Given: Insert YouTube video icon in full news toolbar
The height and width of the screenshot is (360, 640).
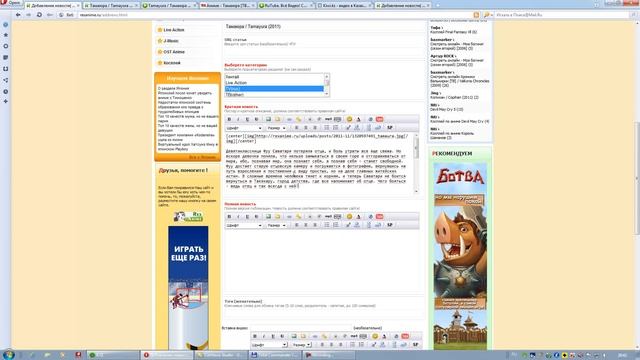Looking at the screenshot, I should coord(380,216).
